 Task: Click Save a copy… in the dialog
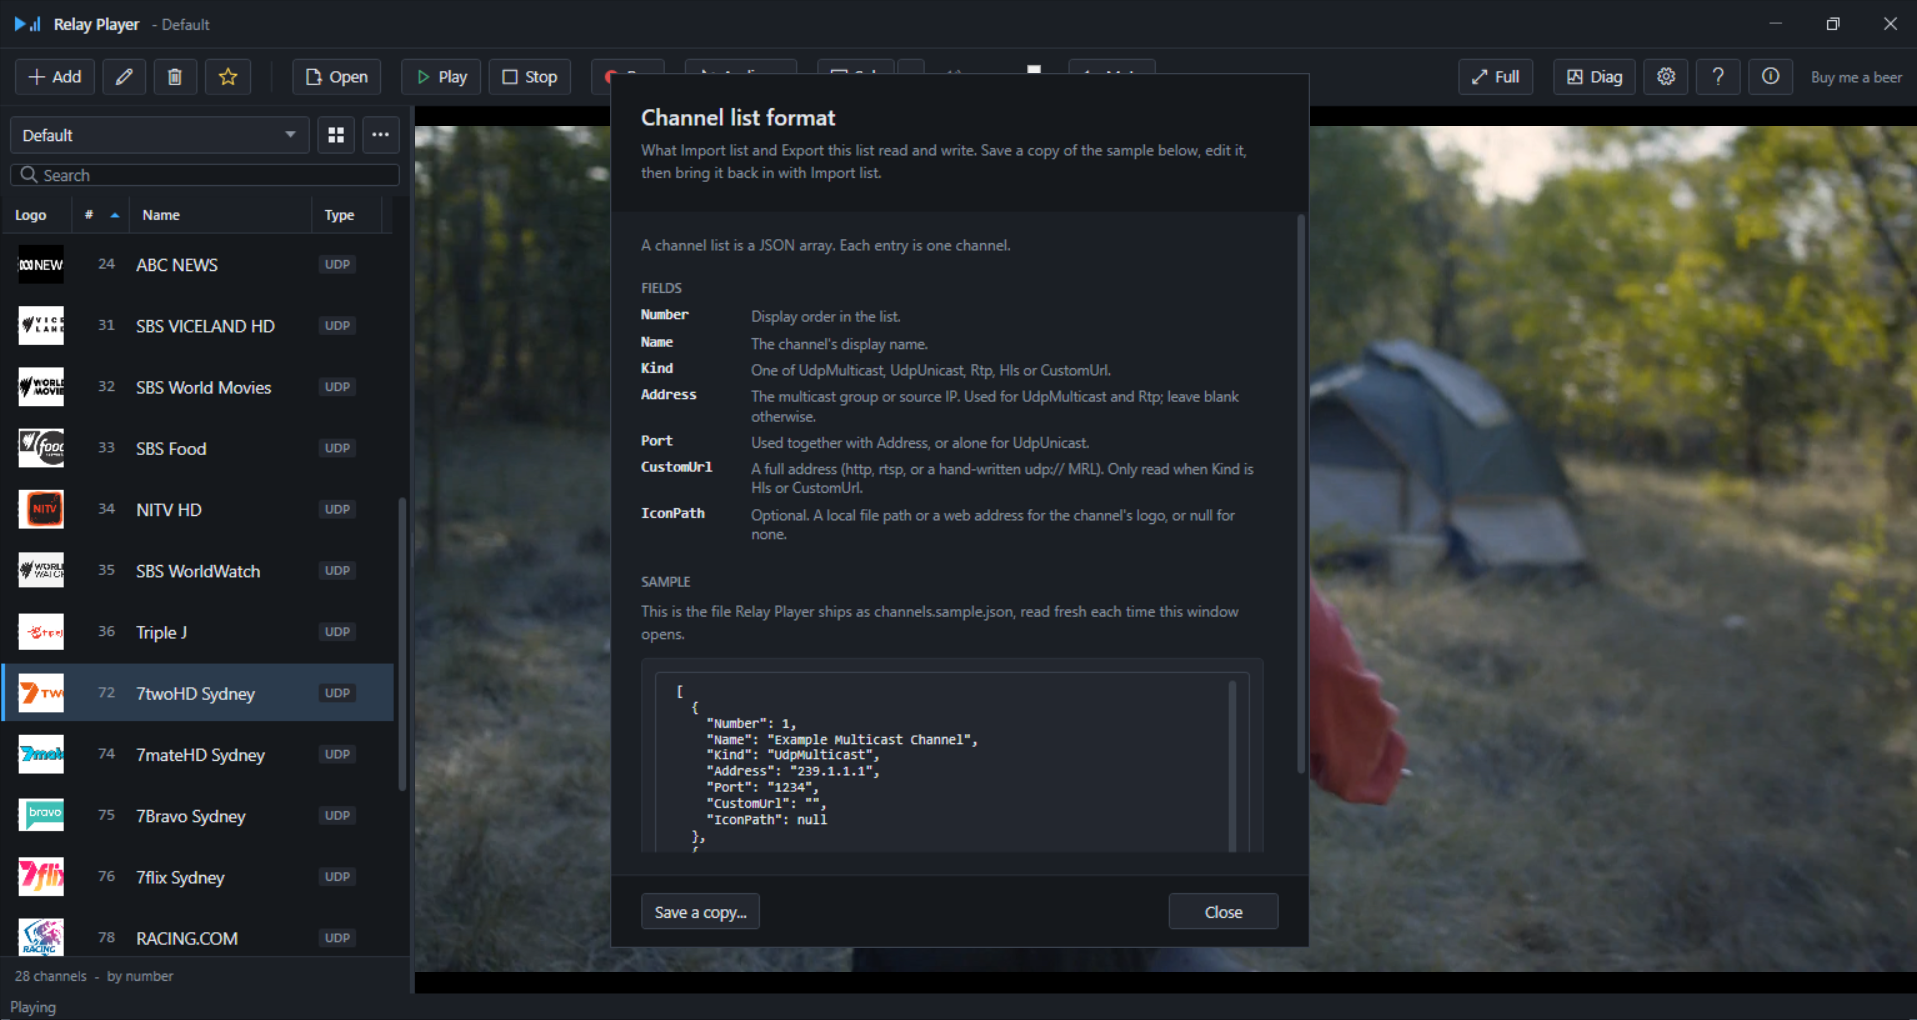[x=700, y=912]
